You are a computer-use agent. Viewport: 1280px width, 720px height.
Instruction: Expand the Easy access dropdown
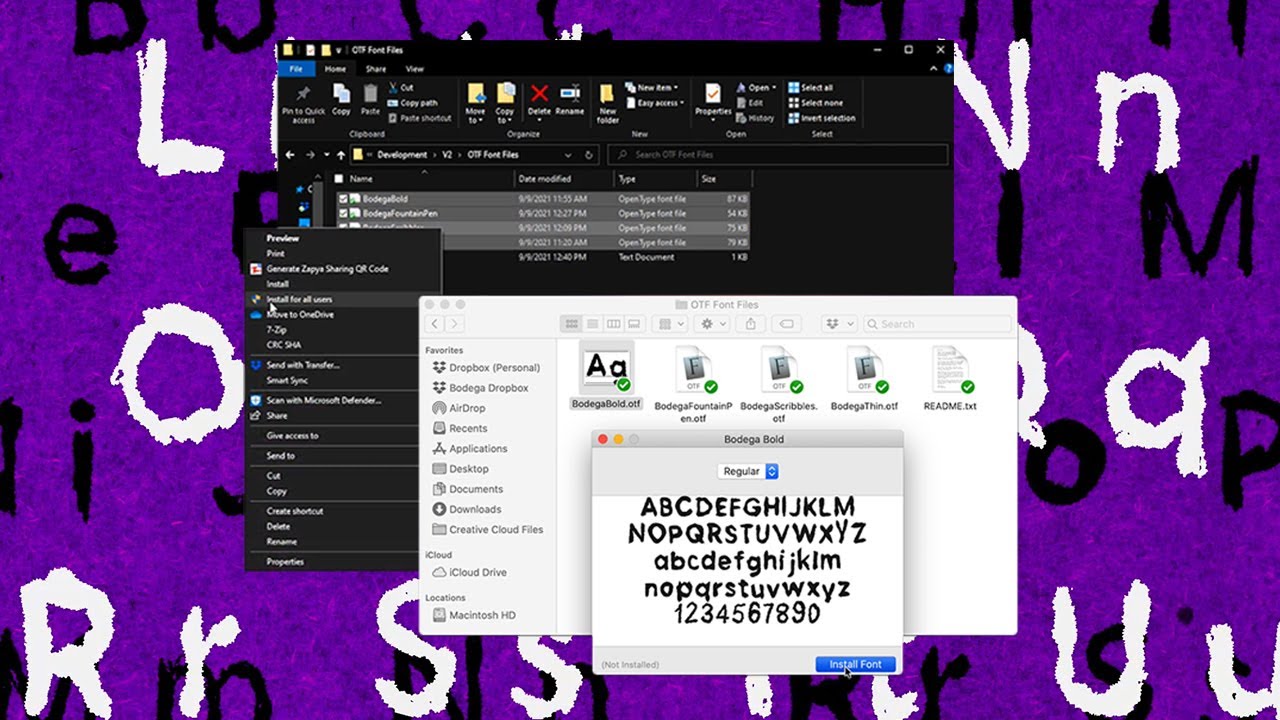click(655, 103)
